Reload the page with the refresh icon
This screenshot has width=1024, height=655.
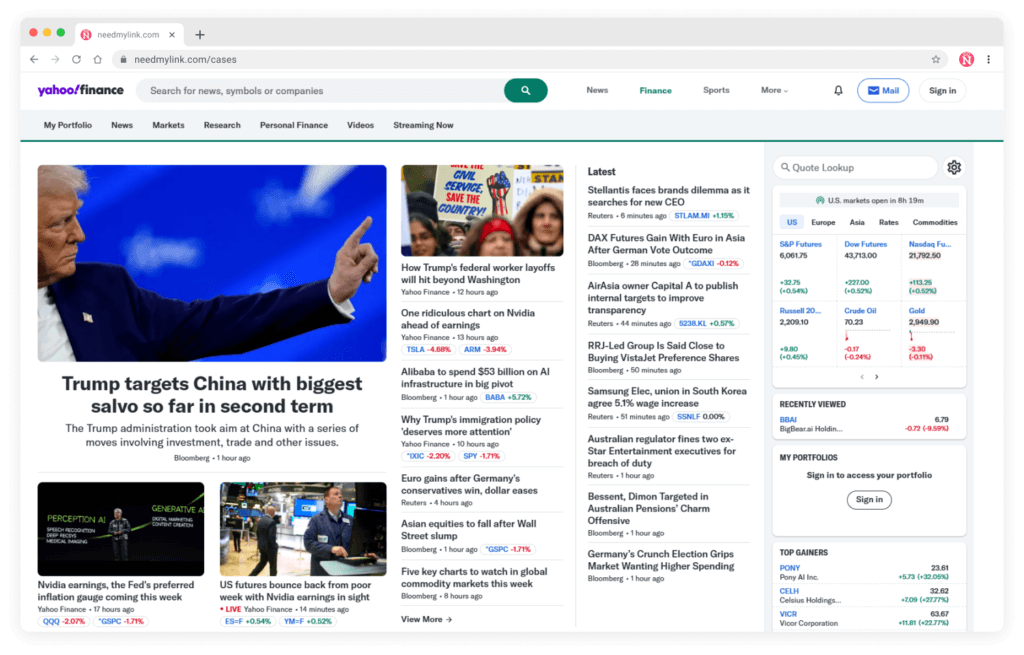(x=76, y=59)
